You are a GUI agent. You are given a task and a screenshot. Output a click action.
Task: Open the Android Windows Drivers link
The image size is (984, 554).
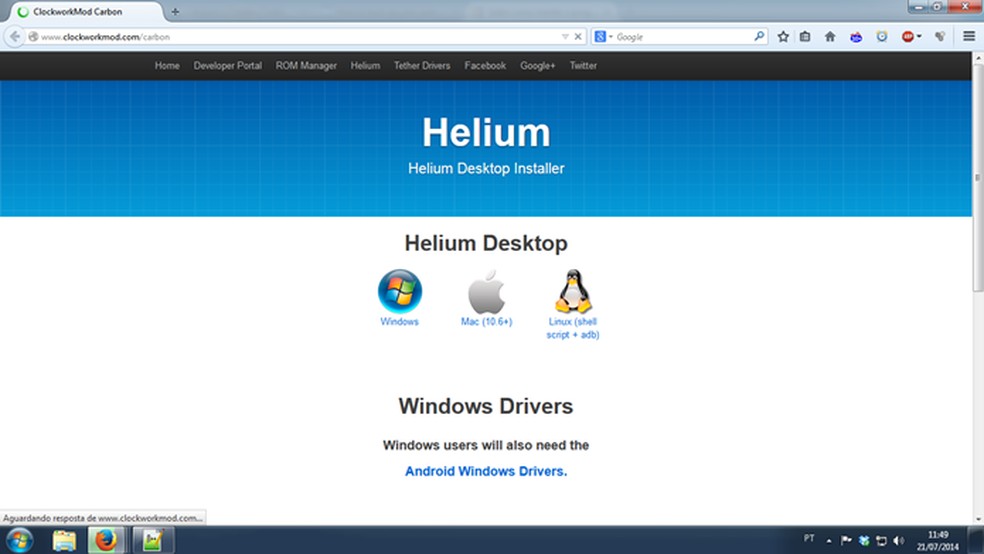coord(486,471)
